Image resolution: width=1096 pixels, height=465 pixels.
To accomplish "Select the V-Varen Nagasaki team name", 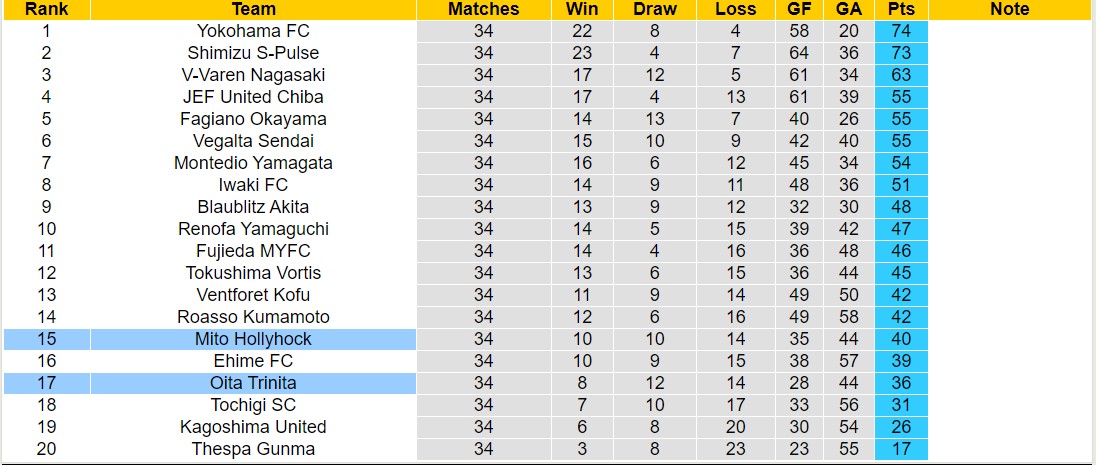I will [x=253, y=75].
